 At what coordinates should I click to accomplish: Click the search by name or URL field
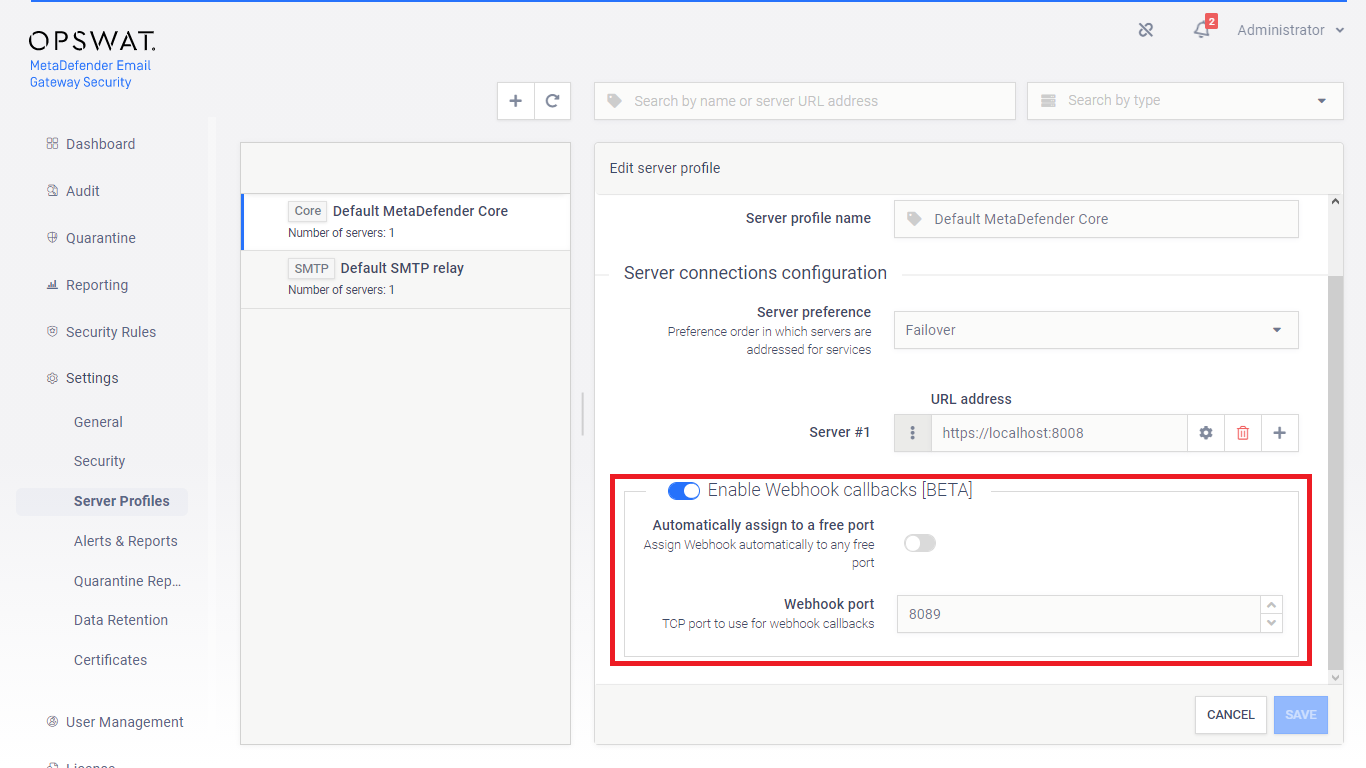tap(805, 101)
